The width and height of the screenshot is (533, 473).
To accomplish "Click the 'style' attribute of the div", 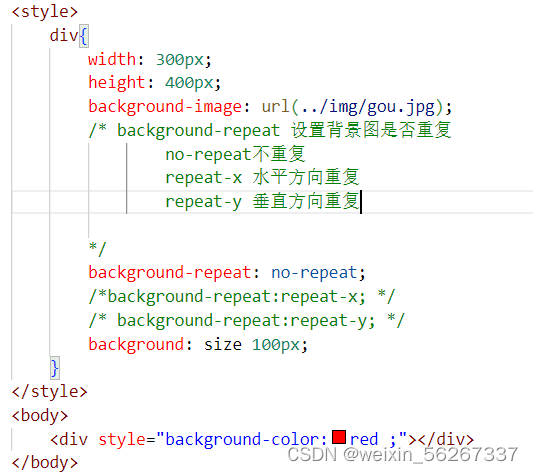I will click(x=122, y=439).
